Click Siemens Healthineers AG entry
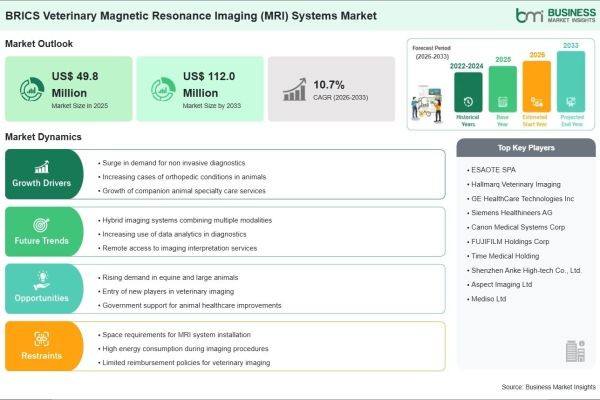Screen dimensions: 600x400 (510, 212)
